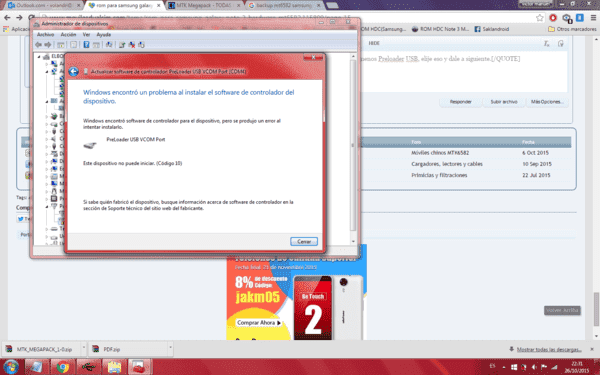Click Chrome's forward navigation arrow
The height and width of the screenshot is (375, 600).
click(x=19, y=18)
